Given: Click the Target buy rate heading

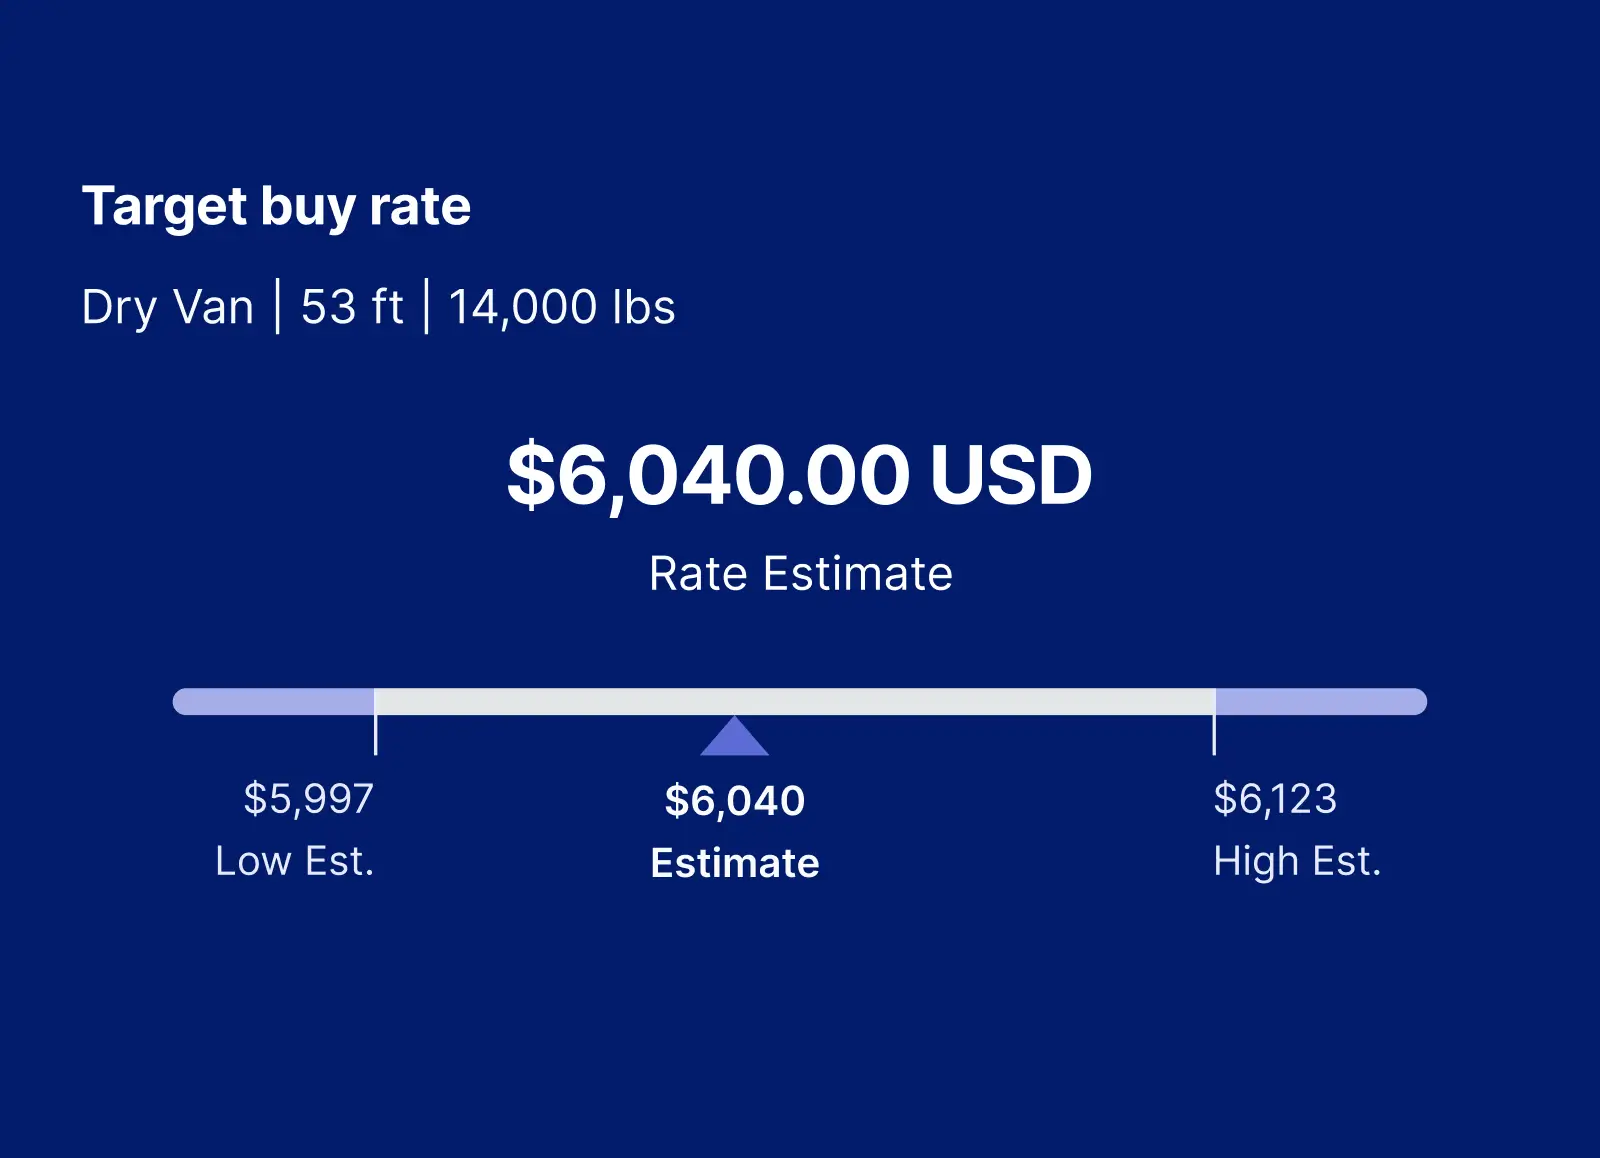Looking at the screenshot, I should pos(276,208).
